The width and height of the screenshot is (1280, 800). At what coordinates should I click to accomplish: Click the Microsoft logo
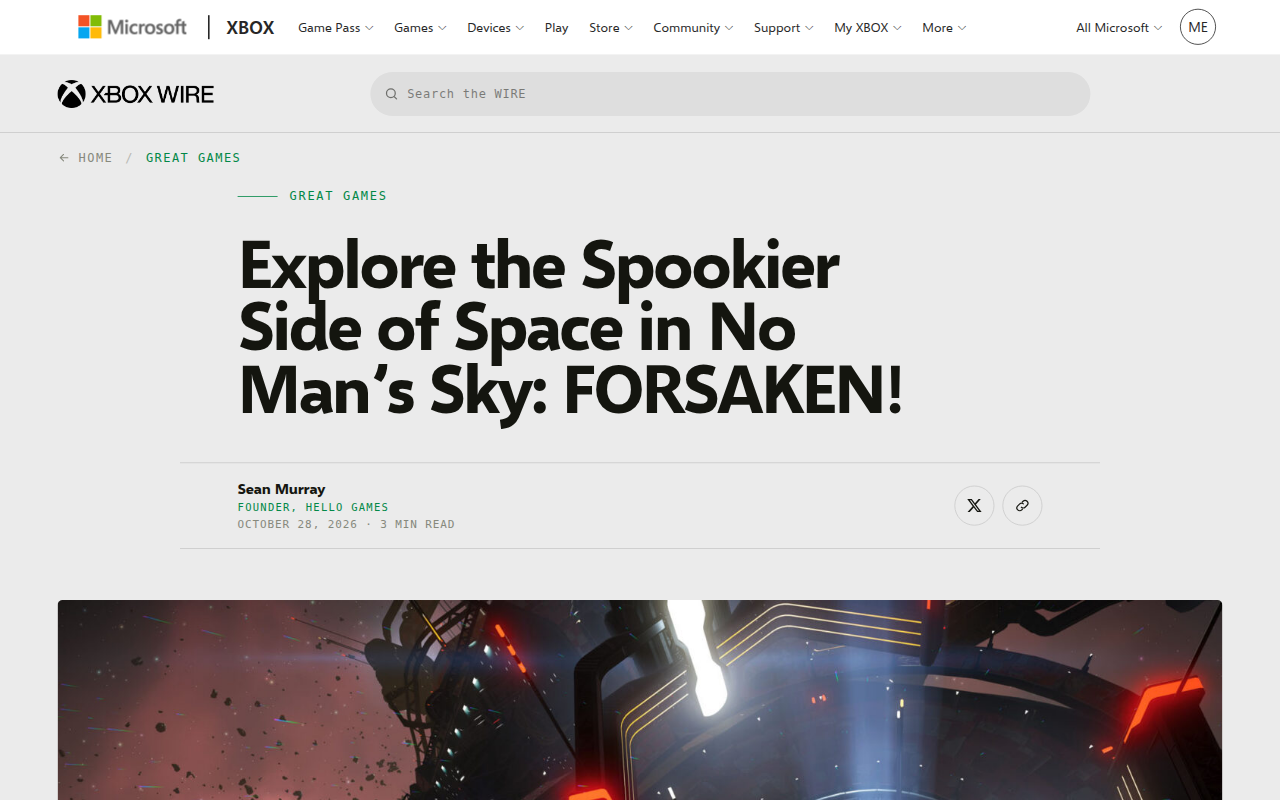[x=132, y=27]
